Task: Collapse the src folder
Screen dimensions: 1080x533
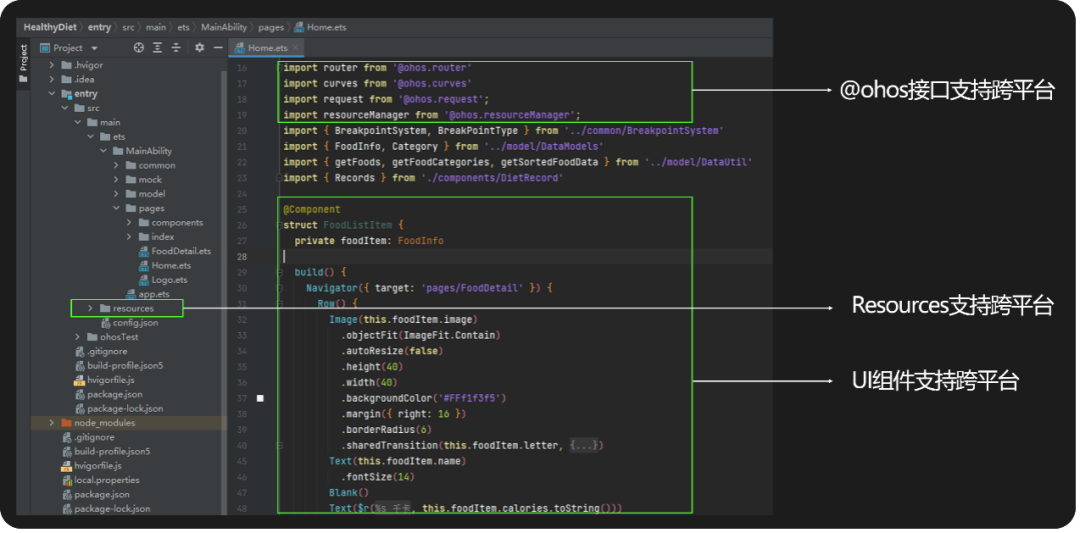Action: (65, 108)
